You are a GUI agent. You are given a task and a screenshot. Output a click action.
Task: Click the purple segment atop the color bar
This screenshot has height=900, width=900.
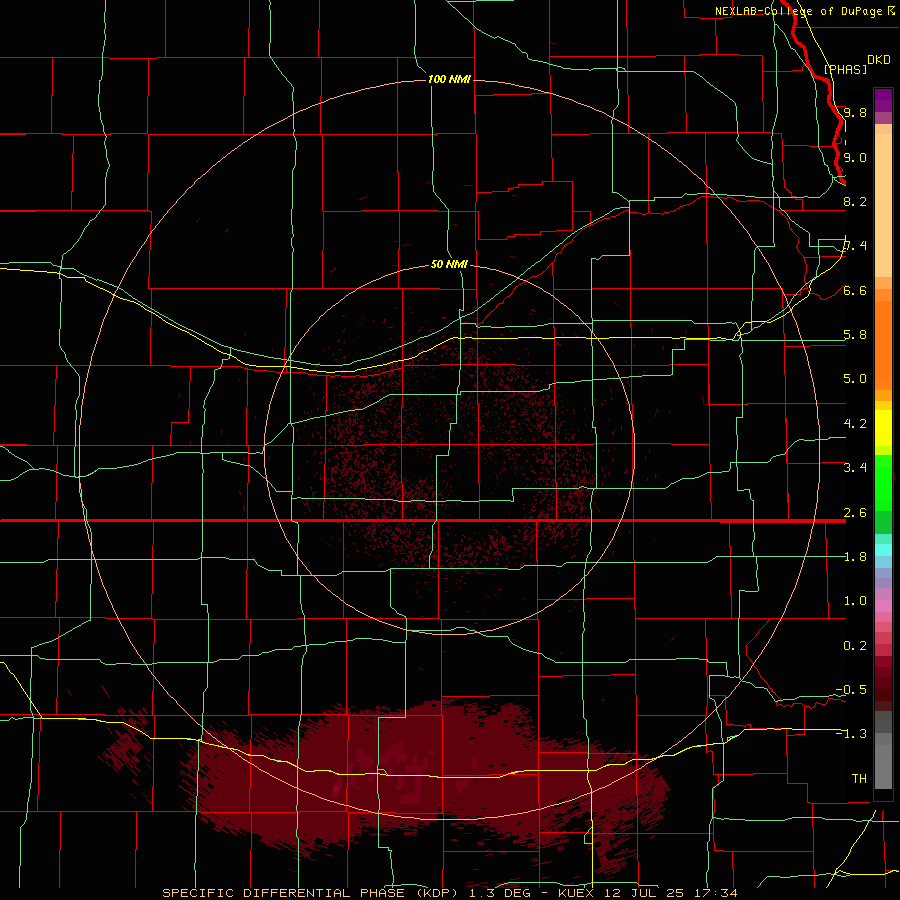883,100
